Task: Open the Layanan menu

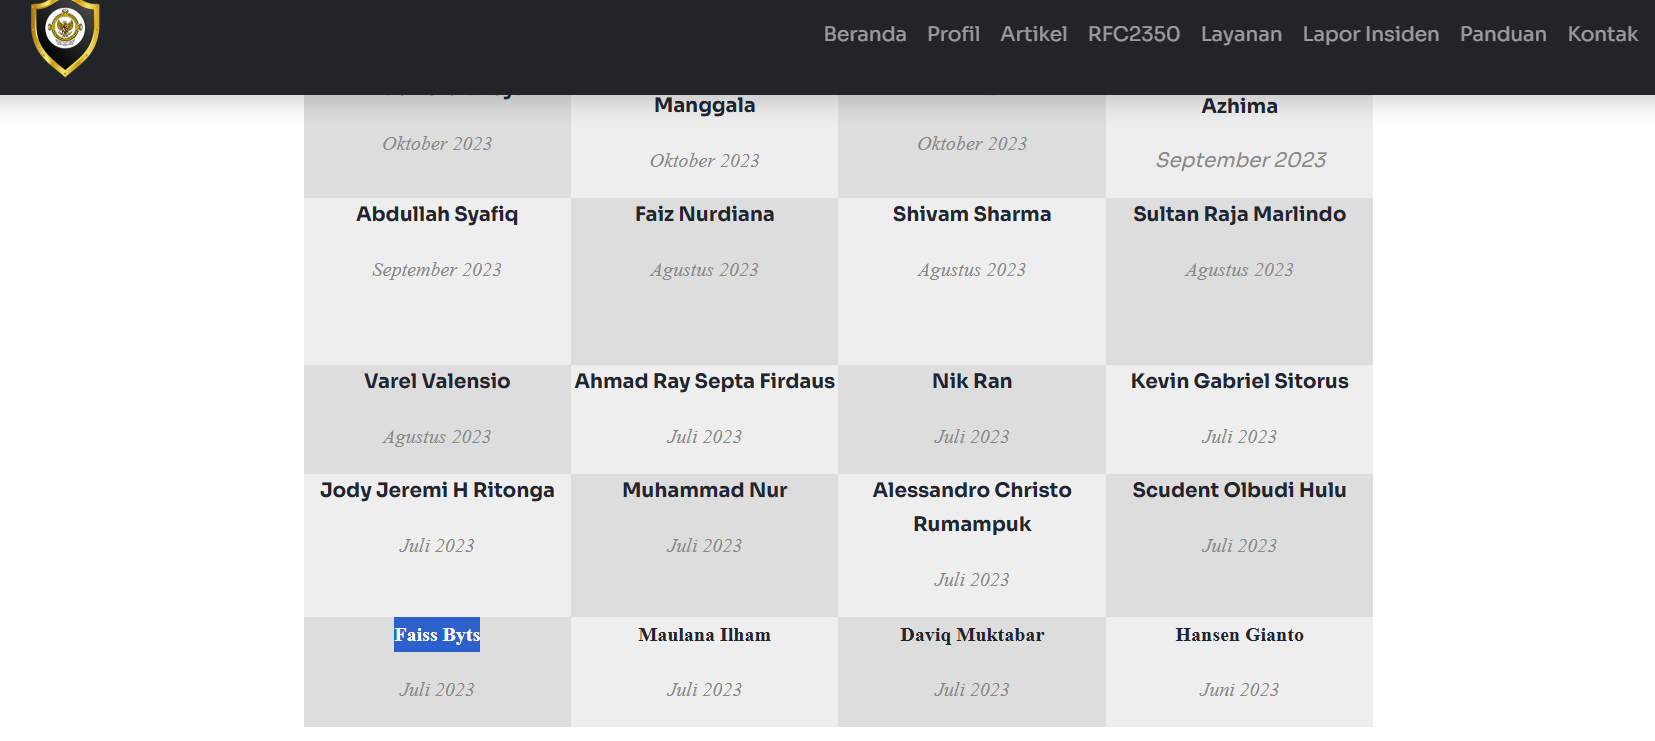Action: [x=1240, y=34]
